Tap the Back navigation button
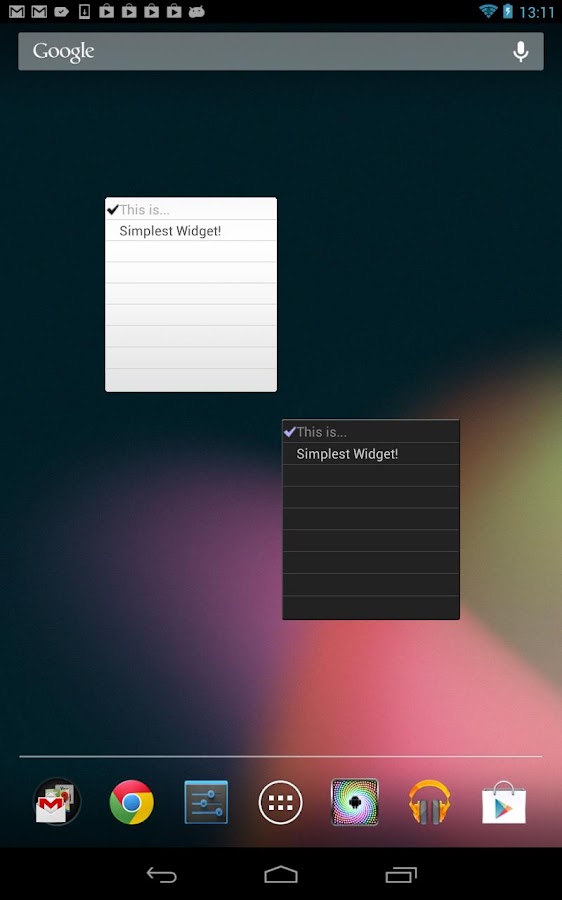 (x=161, y=875)
